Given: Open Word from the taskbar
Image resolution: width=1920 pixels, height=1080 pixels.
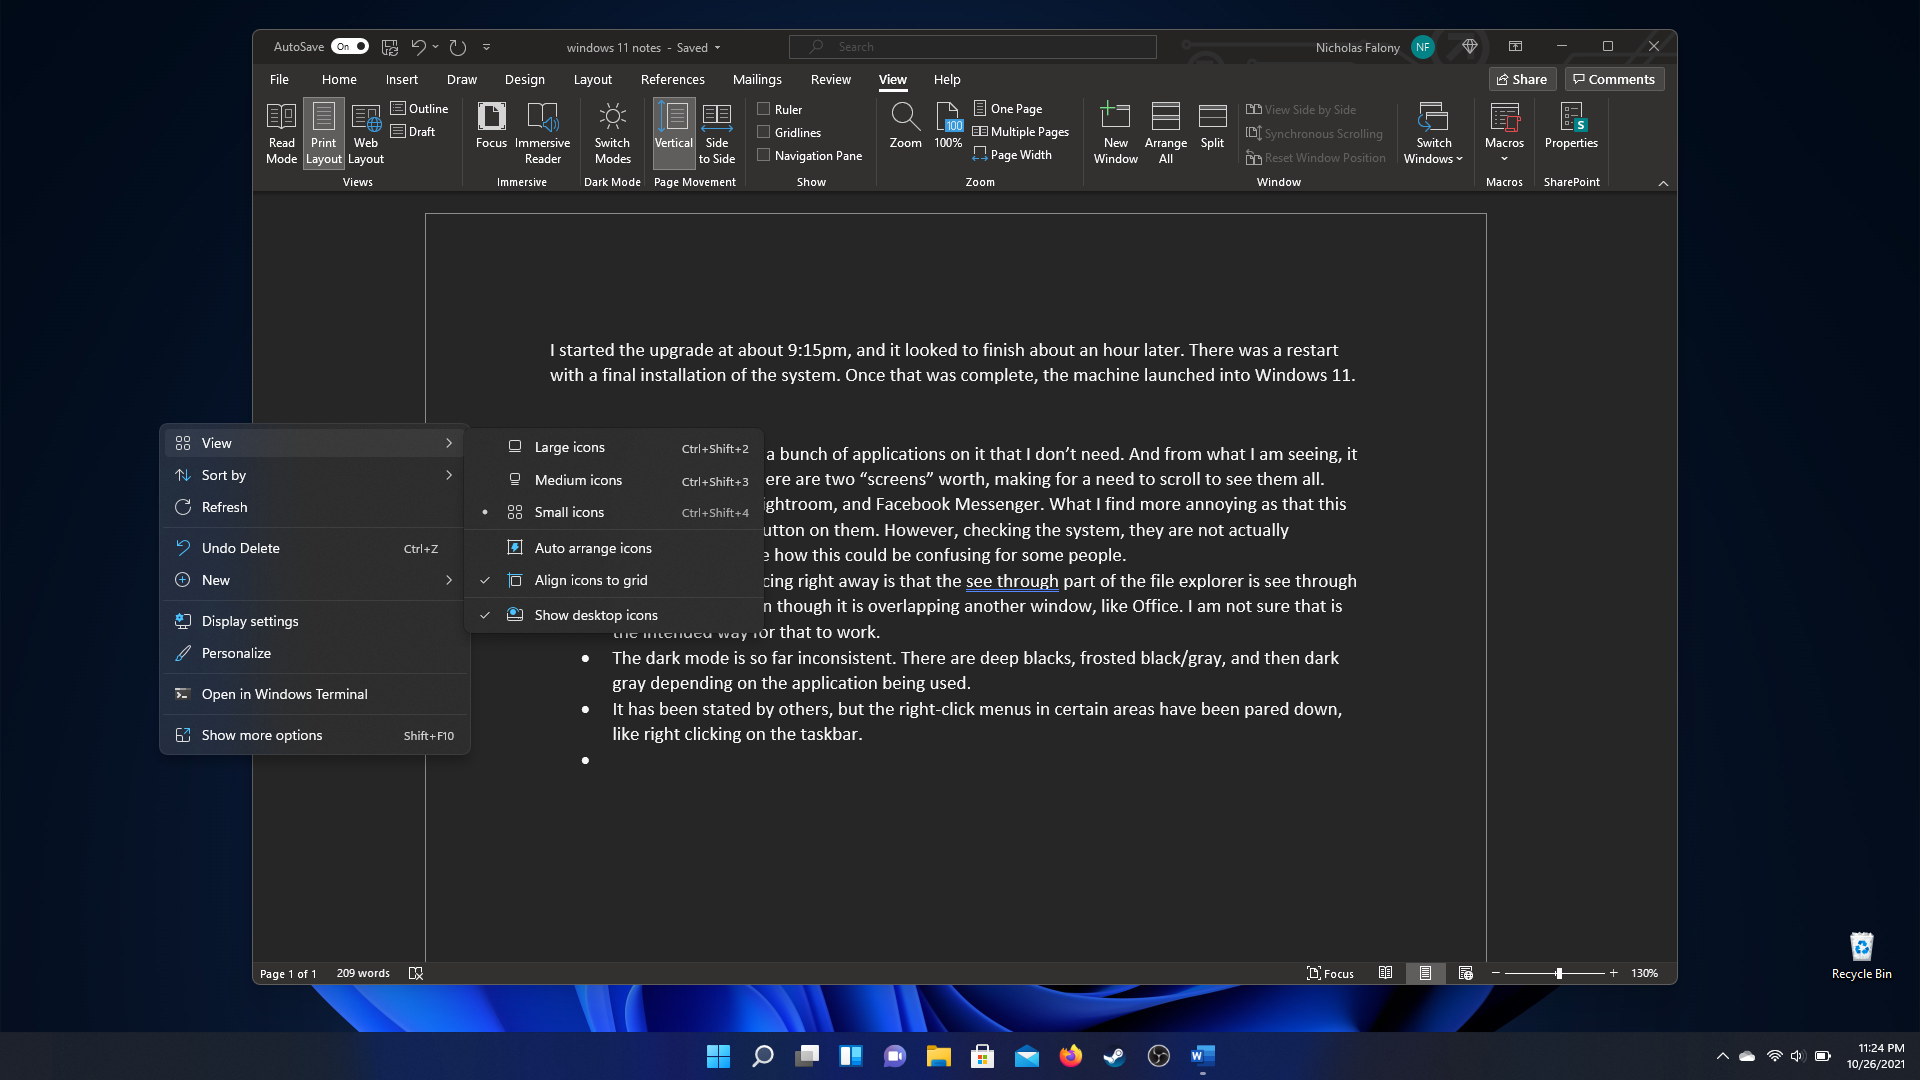Looking at the screenshot, I should click(1203, 1056).
